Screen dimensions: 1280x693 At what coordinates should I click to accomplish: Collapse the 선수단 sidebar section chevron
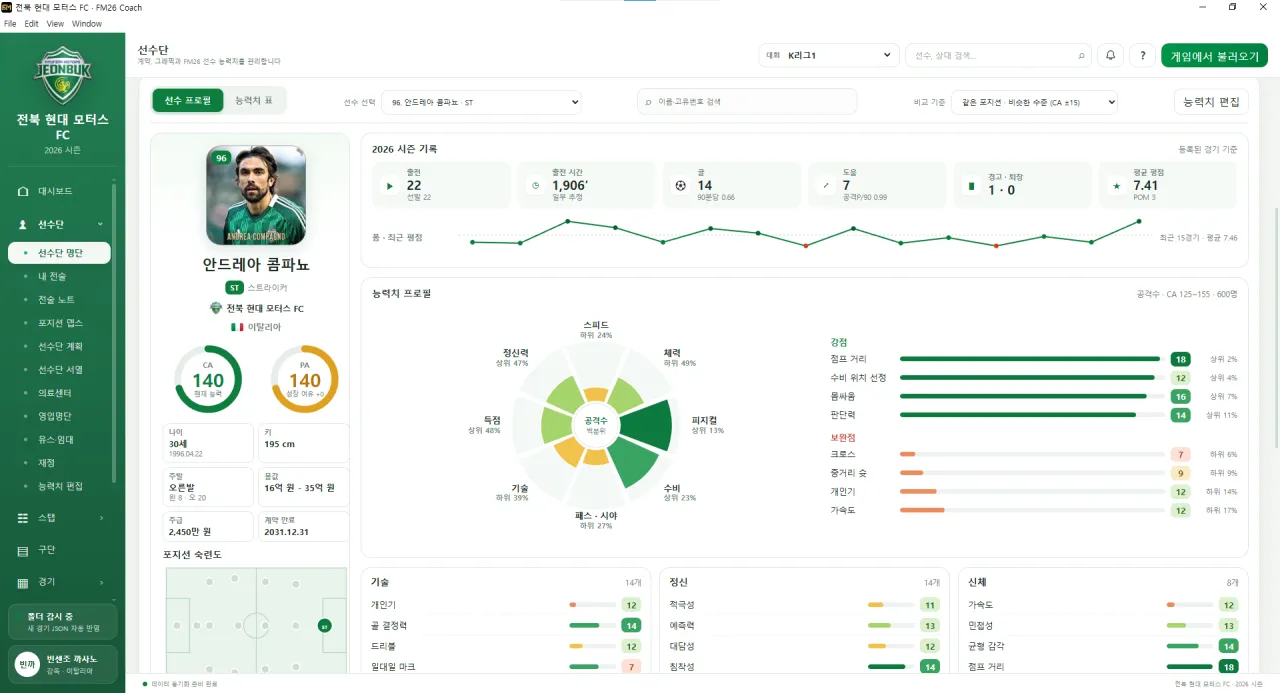(100, 225)
